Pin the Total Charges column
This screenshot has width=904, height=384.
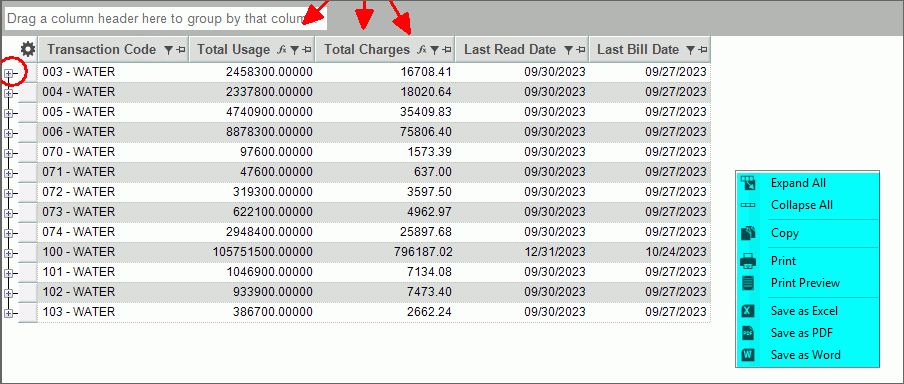pos(447,50)
